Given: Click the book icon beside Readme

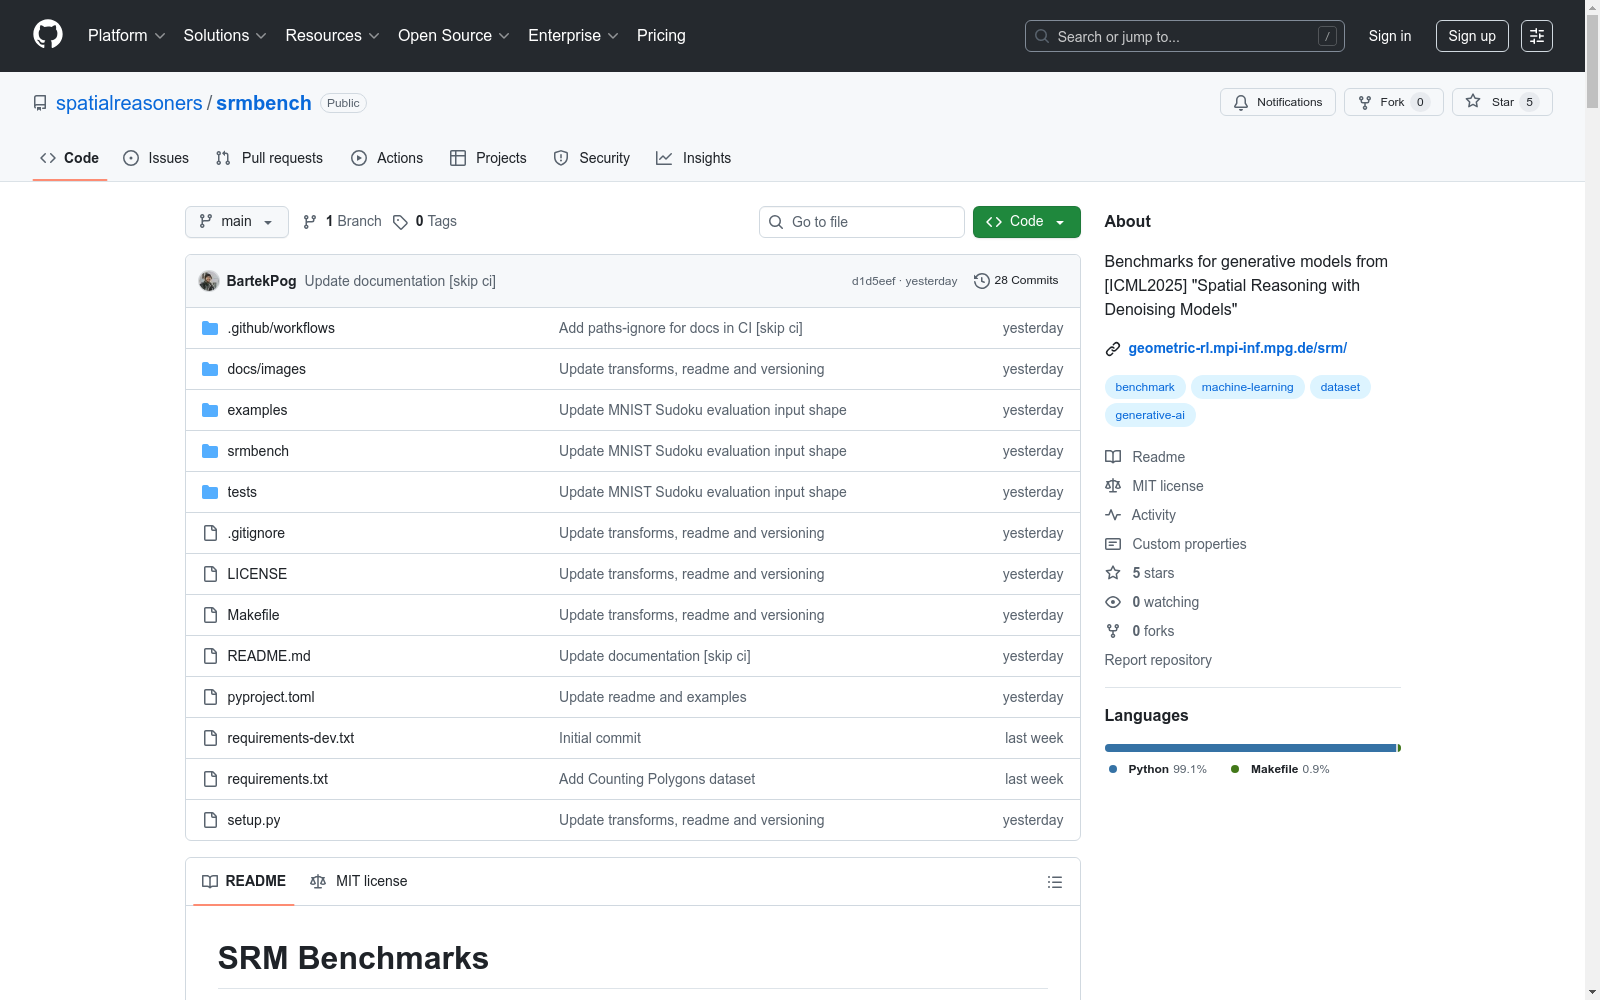Looking at the screenshot, I should pyautogui.click(x=1113, y=457).
